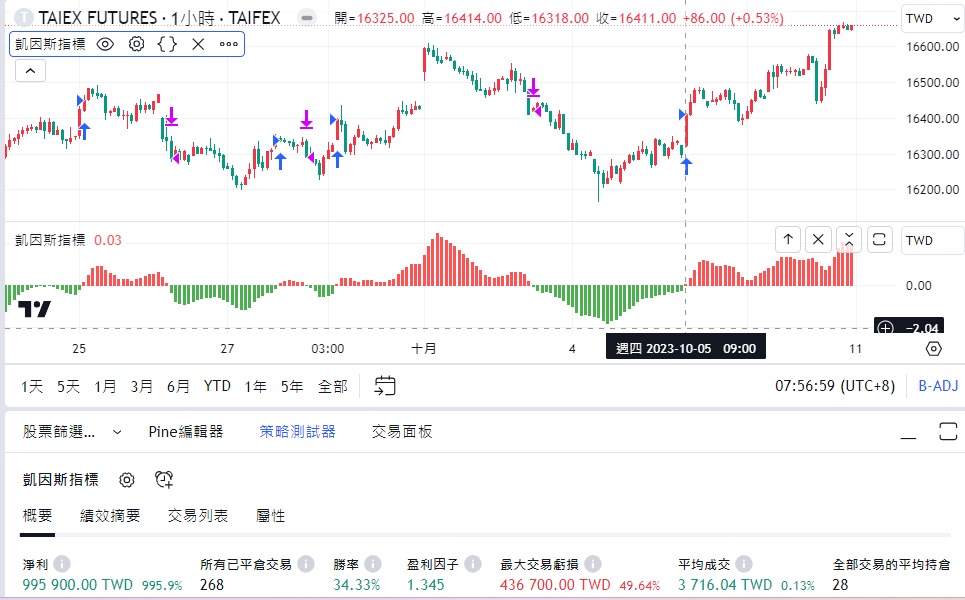Image resolution: width=965 pixels, height=600 pixels.
Task: Open more options menu for 凱因斯指標
Action: click(227, 44)
